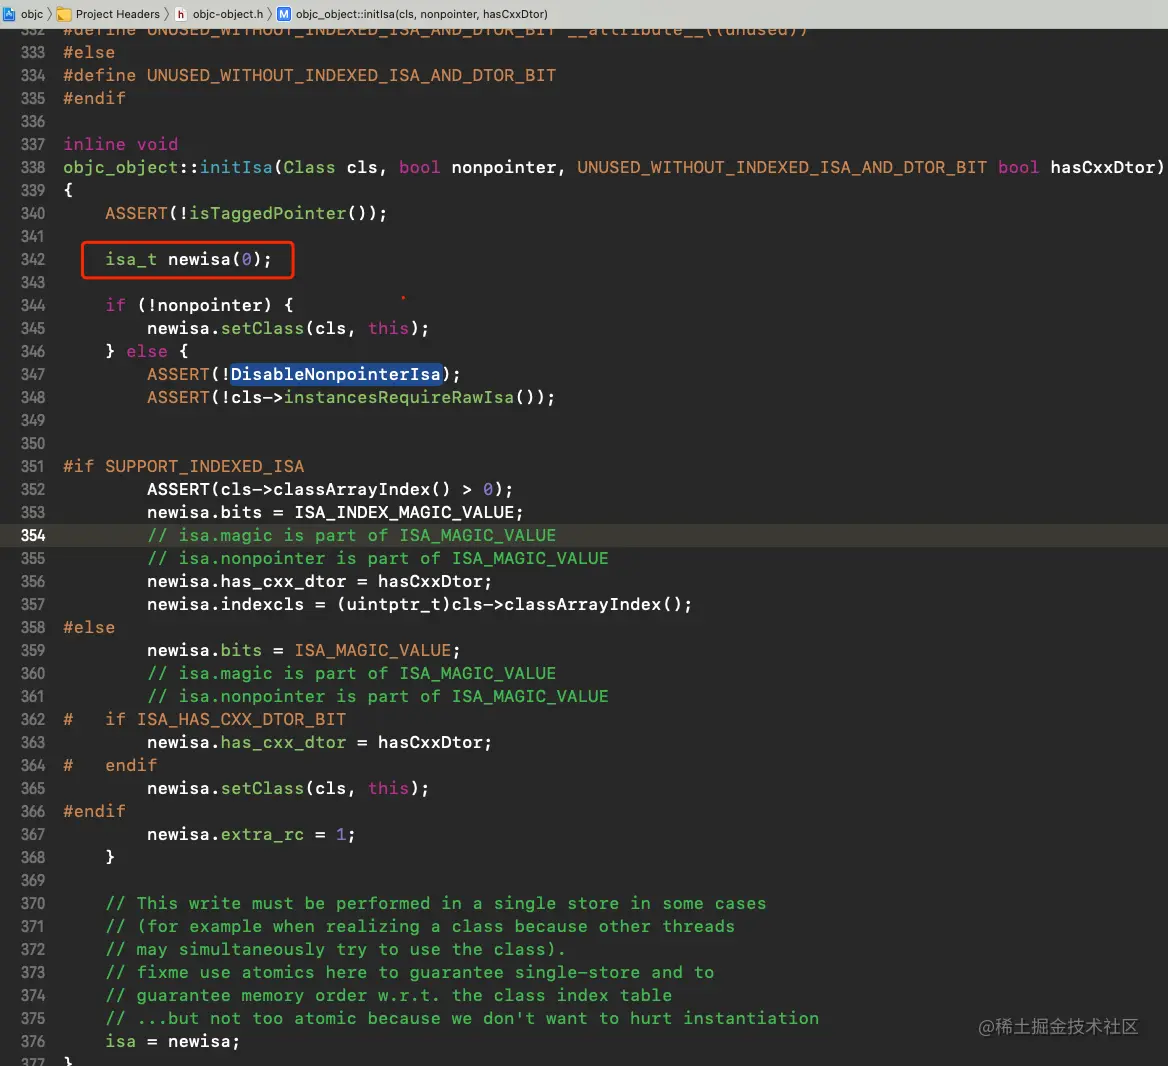
Task: Click the 'isa = newisa;' statement
Action: point(173,1041)
